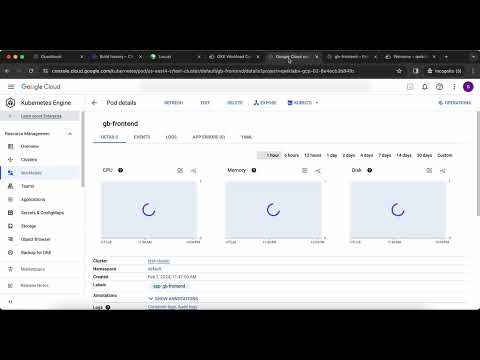Open the Logs row help icon
480x360 pixels.
tap(108, 307)
